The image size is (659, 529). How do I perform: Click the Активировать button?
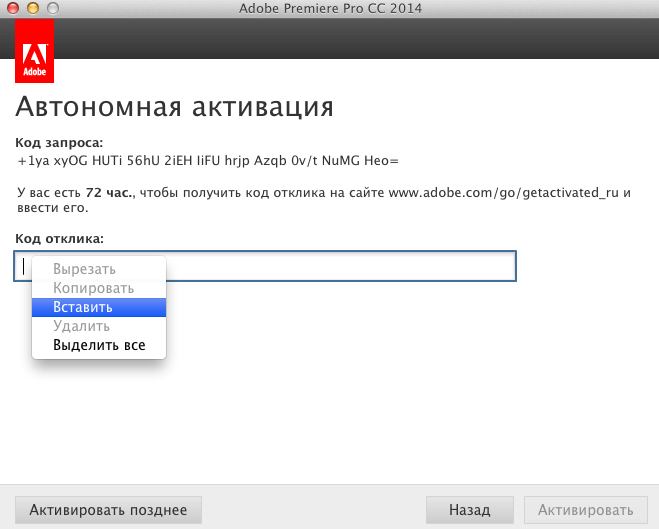click(x=586, y=510)
